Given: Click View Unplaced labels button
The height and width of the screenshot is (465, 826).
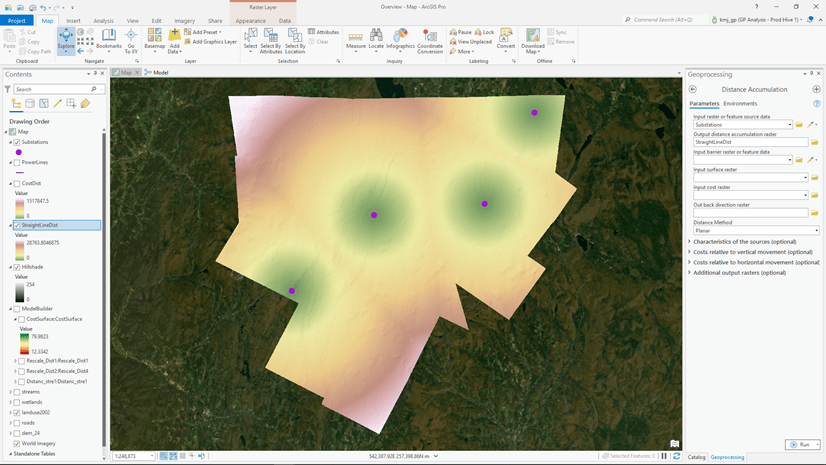Looking at the screenshot, I should [x=470, y=42].
